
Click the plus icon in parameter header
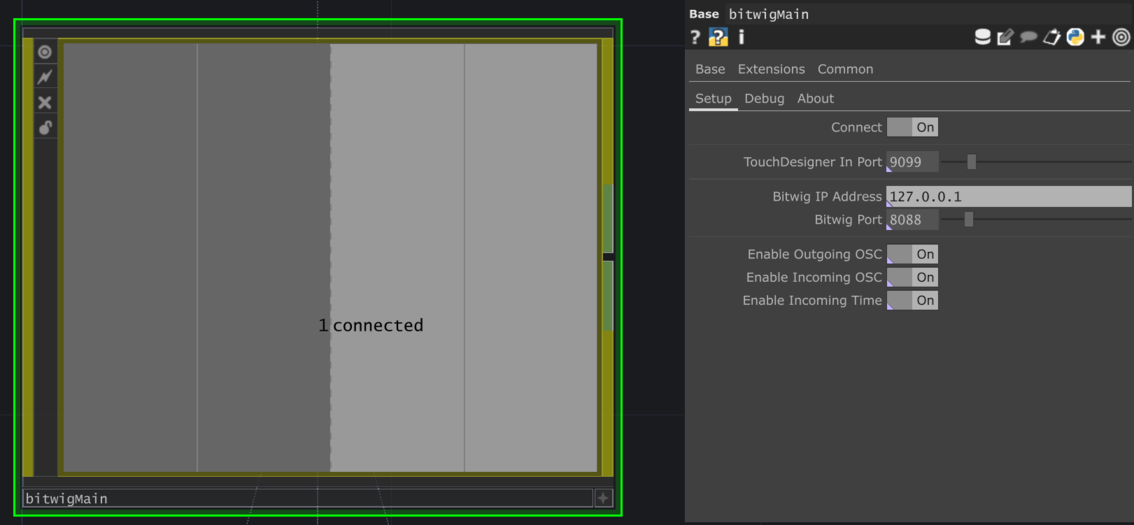[1098, 37]
